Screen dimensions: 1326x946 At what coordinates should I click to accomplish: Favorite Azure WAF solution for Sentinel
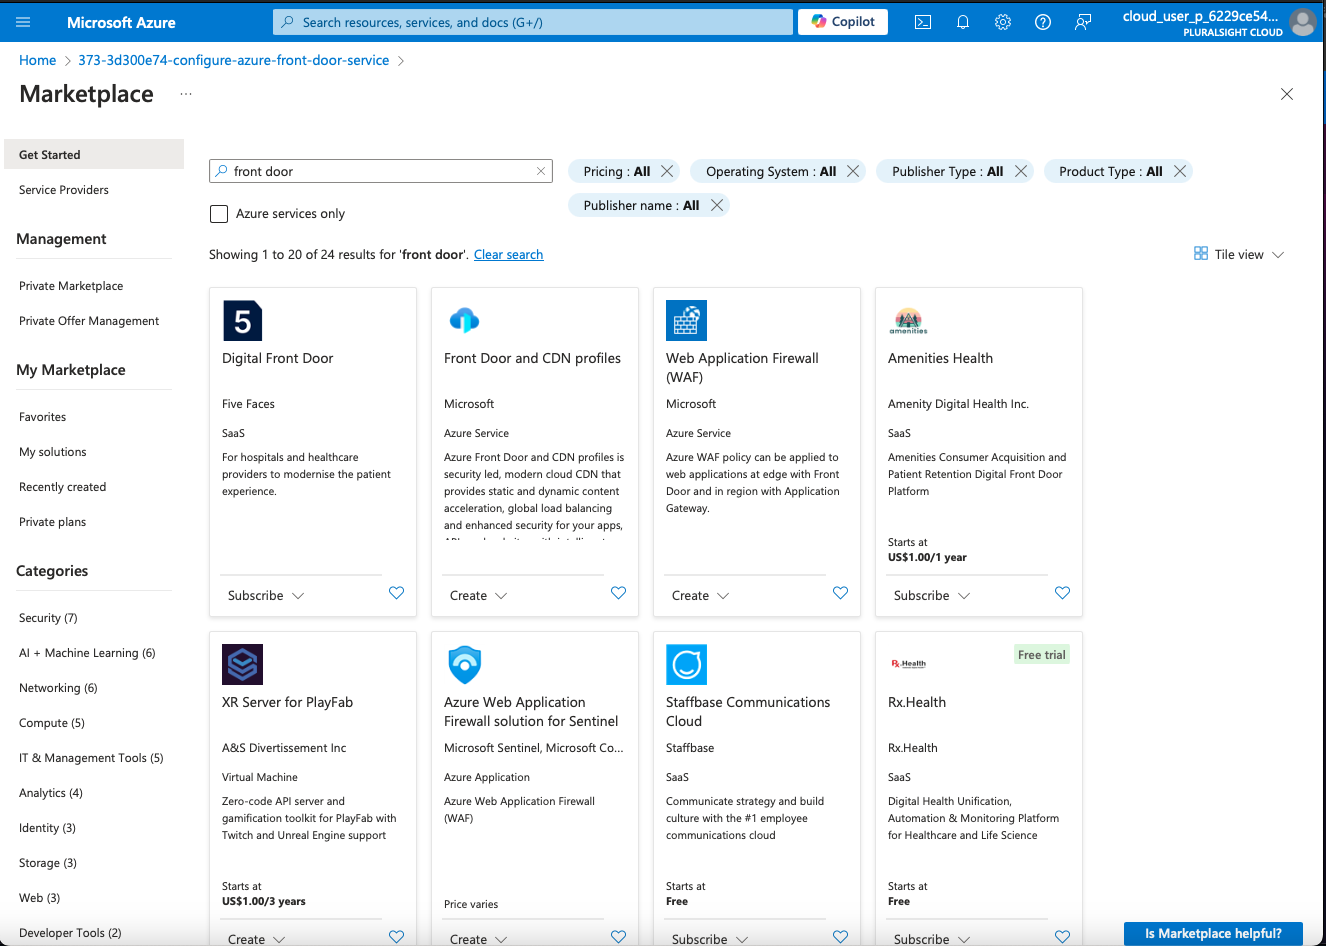click(619, 937)
